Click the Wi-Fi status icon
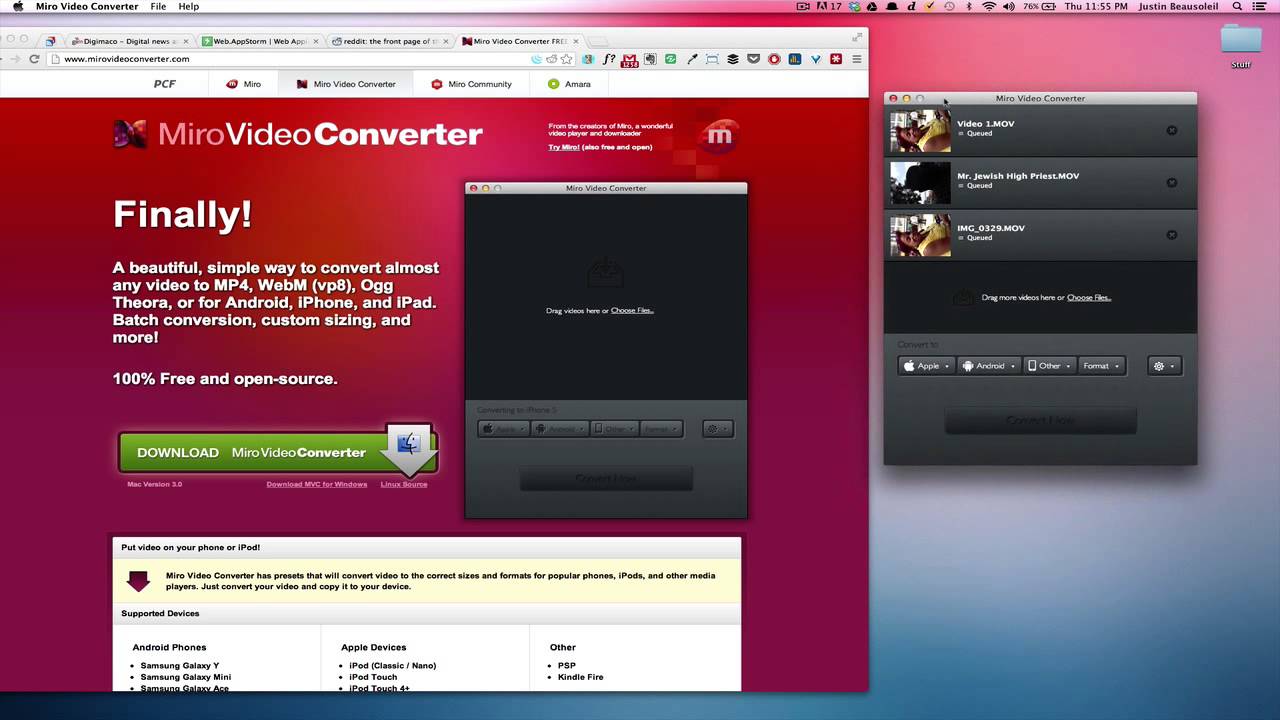Screen dimensions: 1280x720 pyautogui.click(x=989, y=6)
